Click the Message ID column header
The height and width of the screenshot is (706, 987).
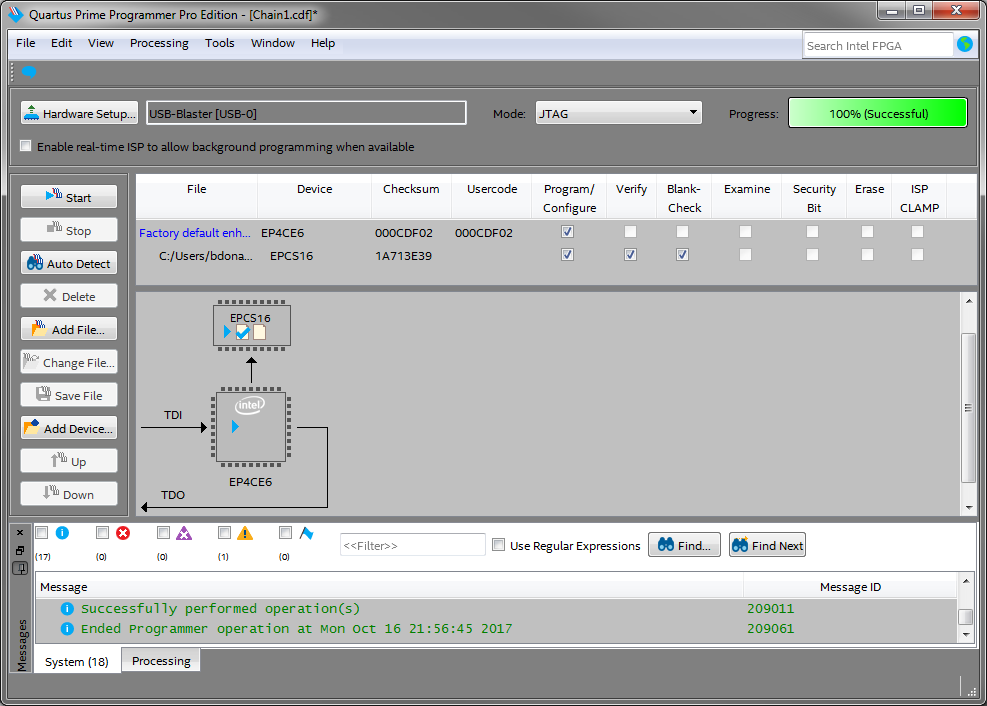pos(850,586)
